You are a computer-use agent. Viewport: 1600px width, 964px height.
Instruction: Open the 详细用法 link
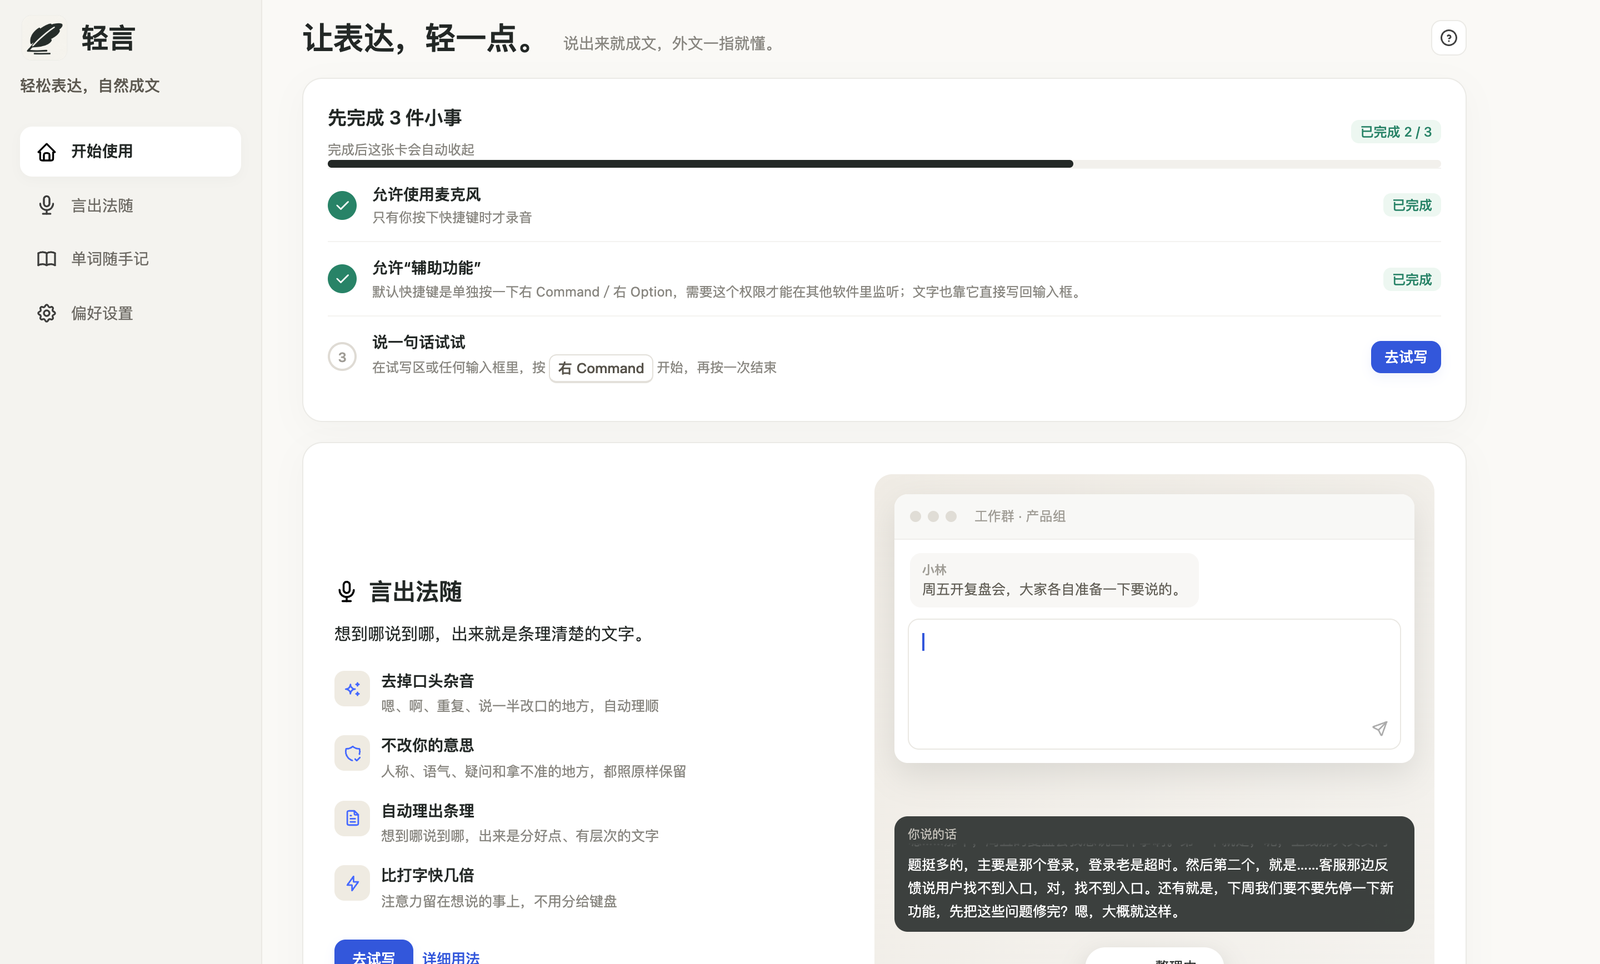click(451, 957)
